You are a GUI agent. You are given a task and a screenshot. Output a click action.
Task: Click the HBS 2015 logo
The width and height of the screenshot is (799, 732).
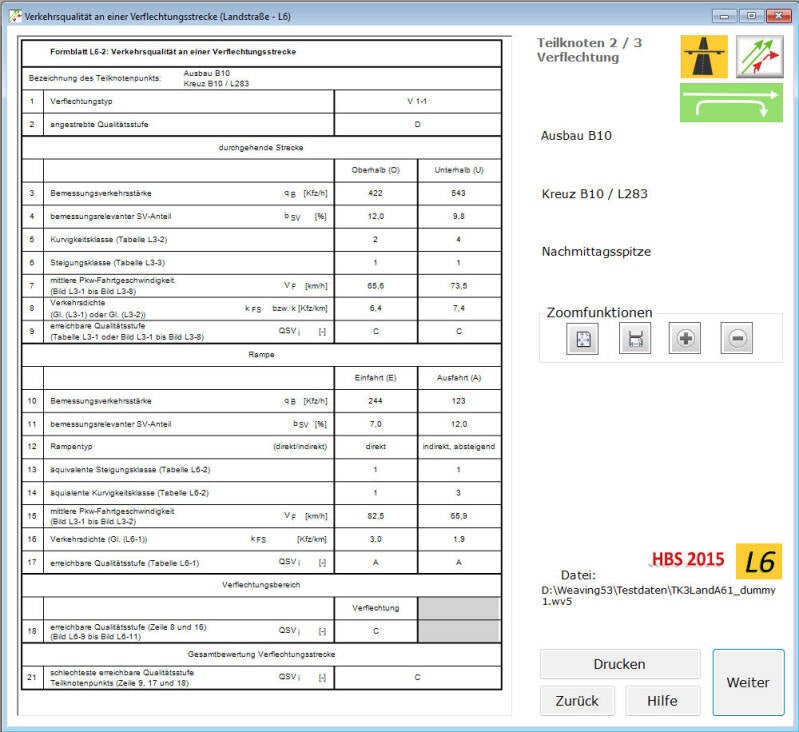pyautogui.click(x=687, y=559)
